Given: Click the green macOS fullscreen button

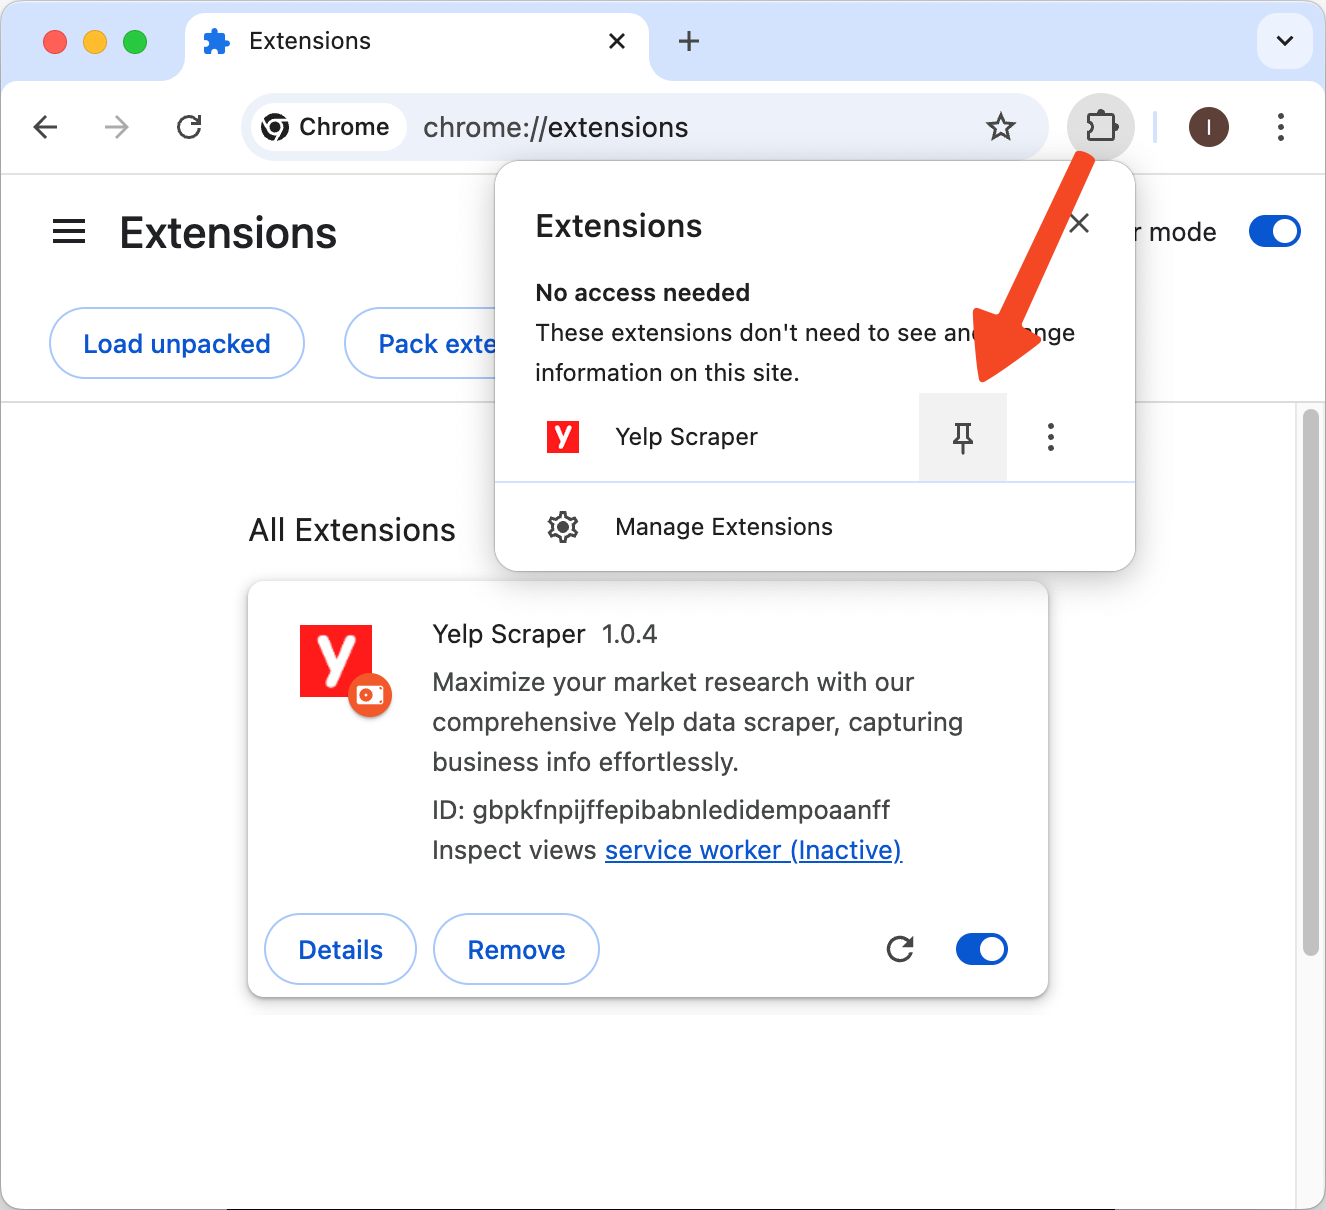Looking at the screenshot, I should point(135,41).
